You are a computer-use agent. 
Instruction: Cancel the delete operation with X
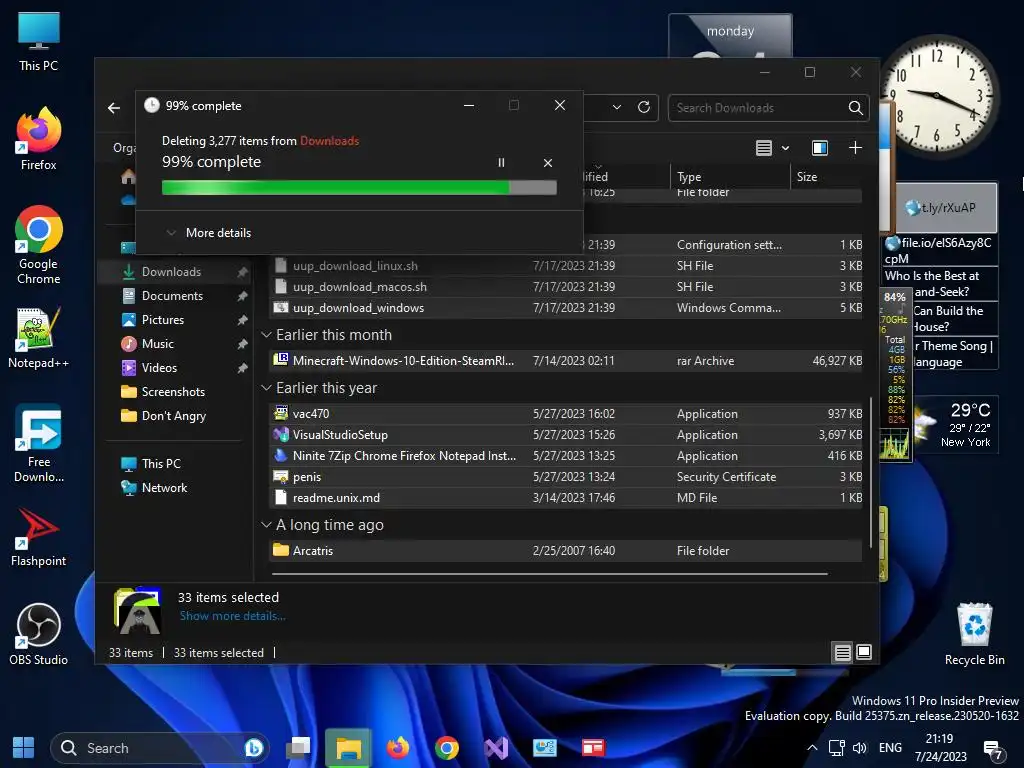548,163
